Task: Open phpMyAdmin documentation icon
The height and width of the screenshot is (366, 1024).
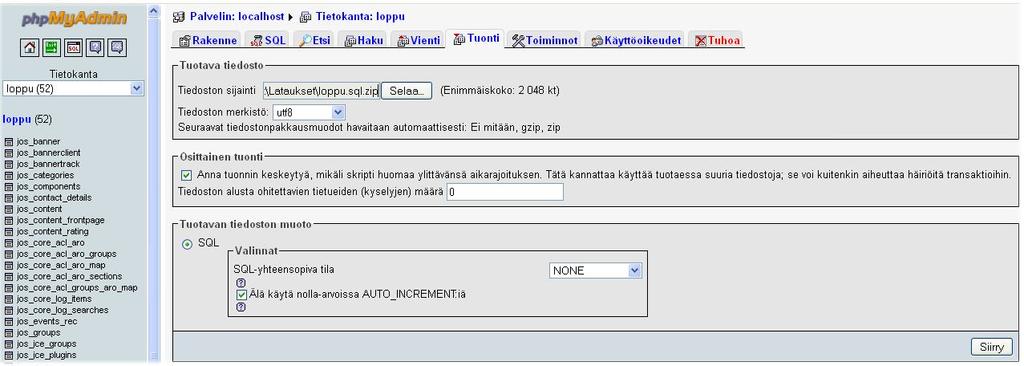Action: [x=95, y=48]
